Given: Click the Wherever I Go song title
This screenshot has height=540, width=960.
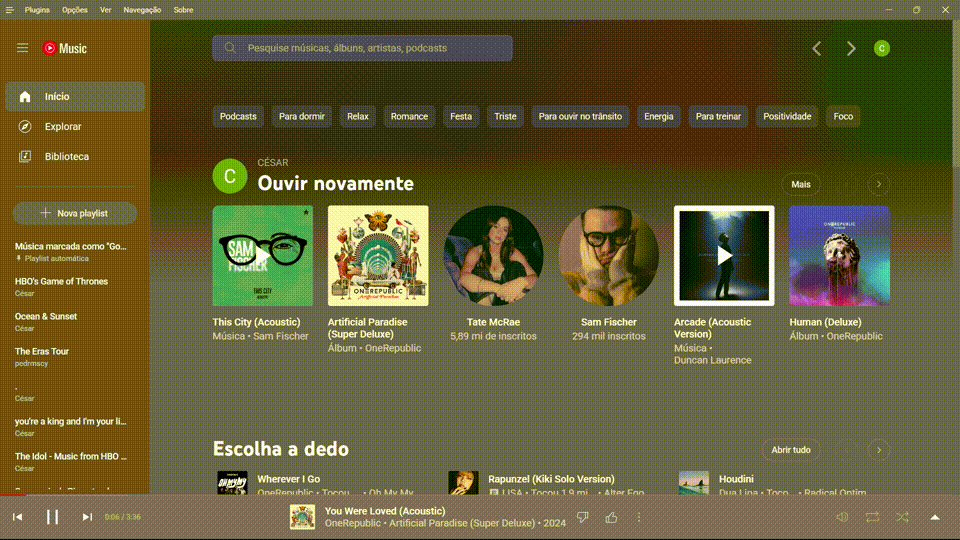Looking at the screenshot, I should tap(288, 479).
